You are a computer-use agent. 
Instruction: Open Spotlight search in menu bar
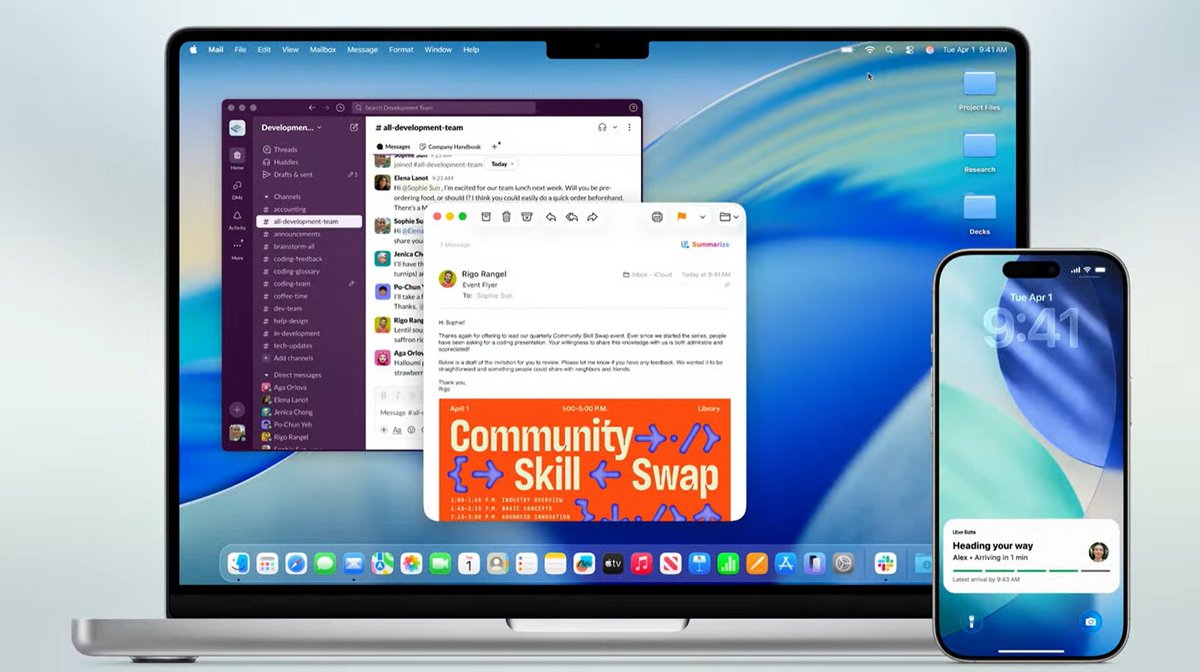[890, 49]
